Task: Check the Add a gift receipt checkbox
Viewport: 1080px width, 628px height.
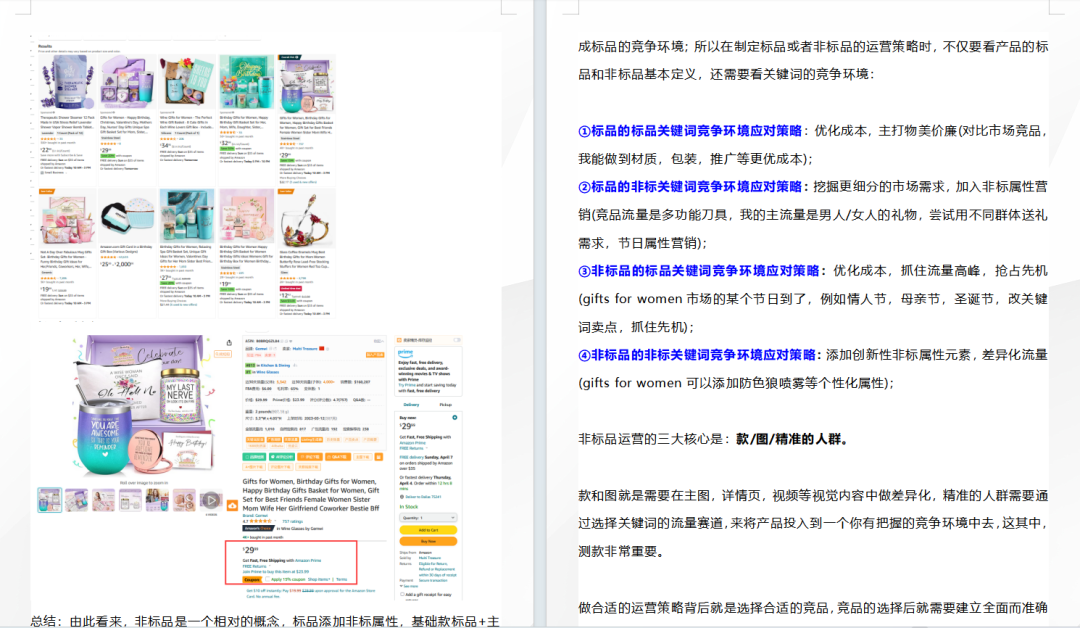Action: (x=402, y=594)
